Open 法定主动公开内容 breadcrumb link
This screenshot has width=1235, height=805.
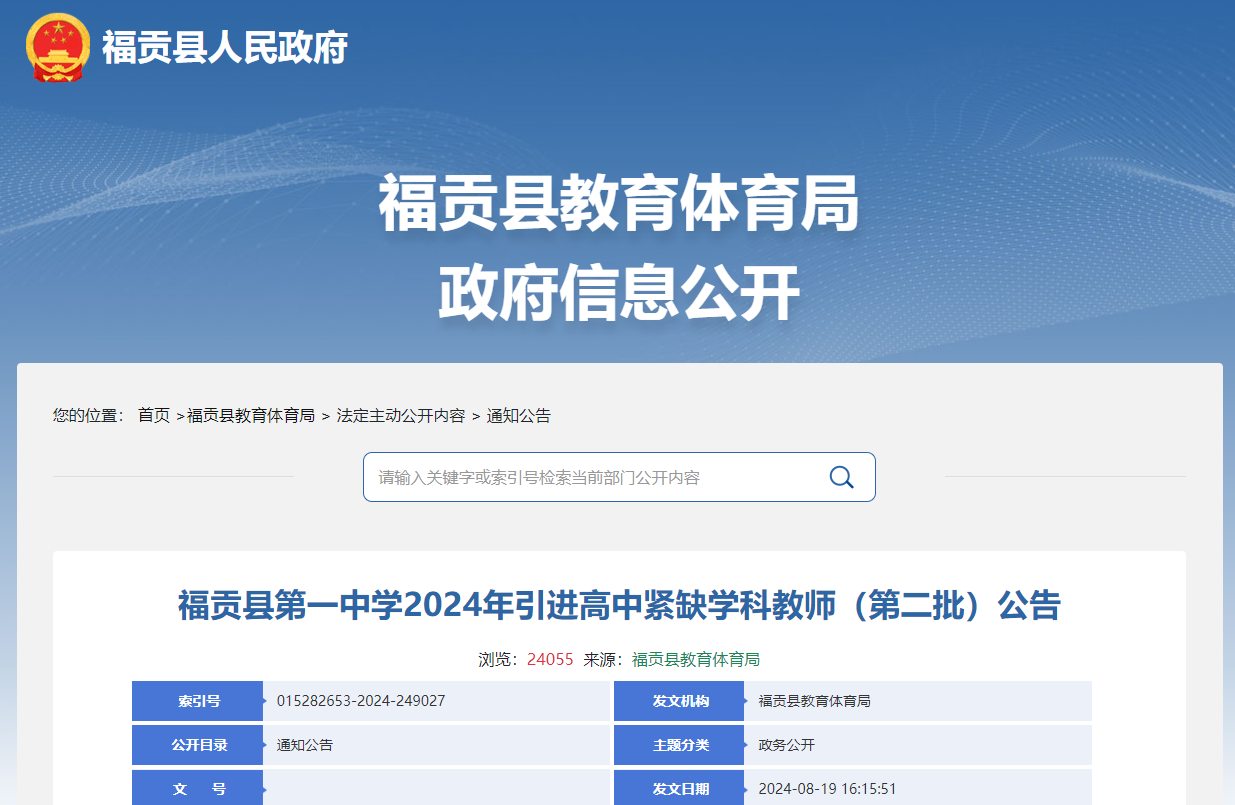point(401,416)
